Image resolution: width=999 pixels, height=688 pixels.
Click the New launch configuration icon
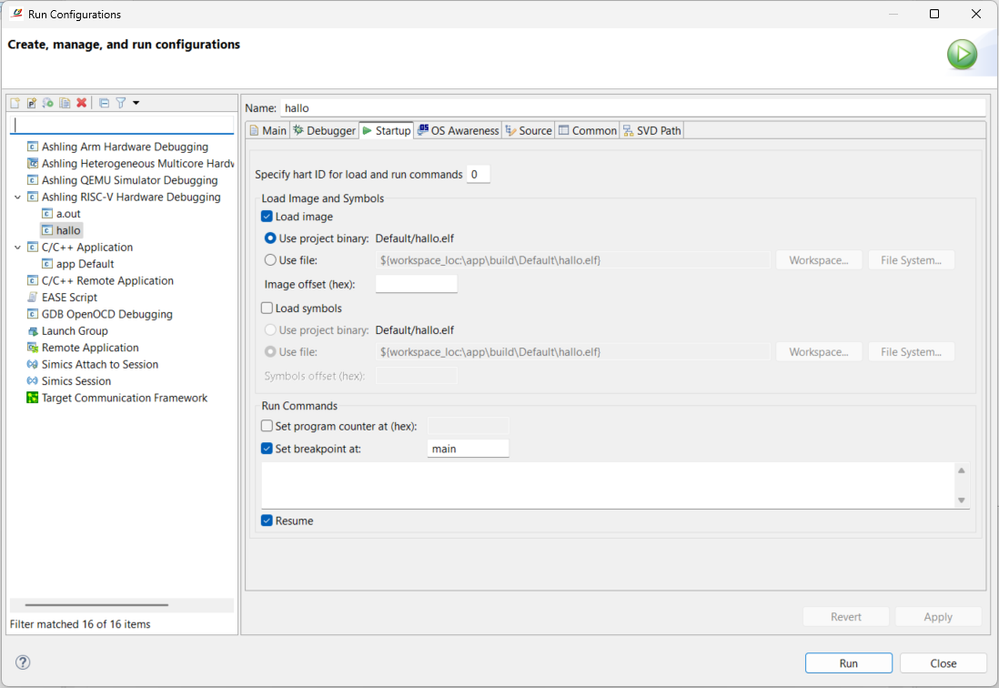point(15,103)
